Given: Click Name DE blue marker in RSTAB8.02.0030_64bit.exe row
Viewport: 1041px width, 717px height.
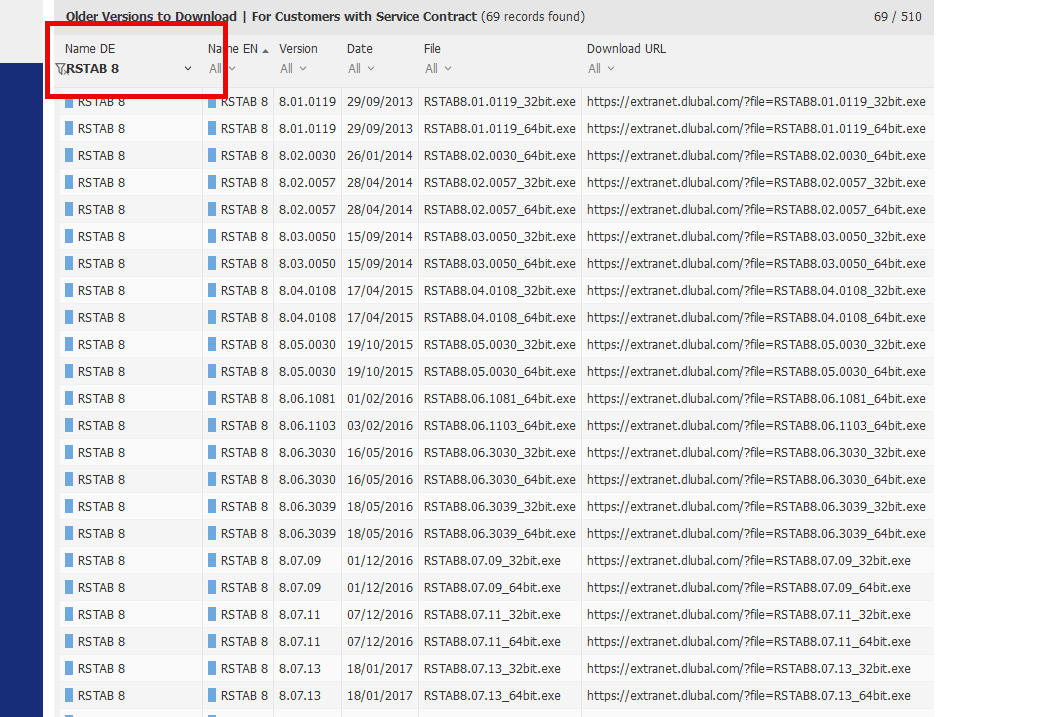Looking at the screenshot, I should pos(69,155).
